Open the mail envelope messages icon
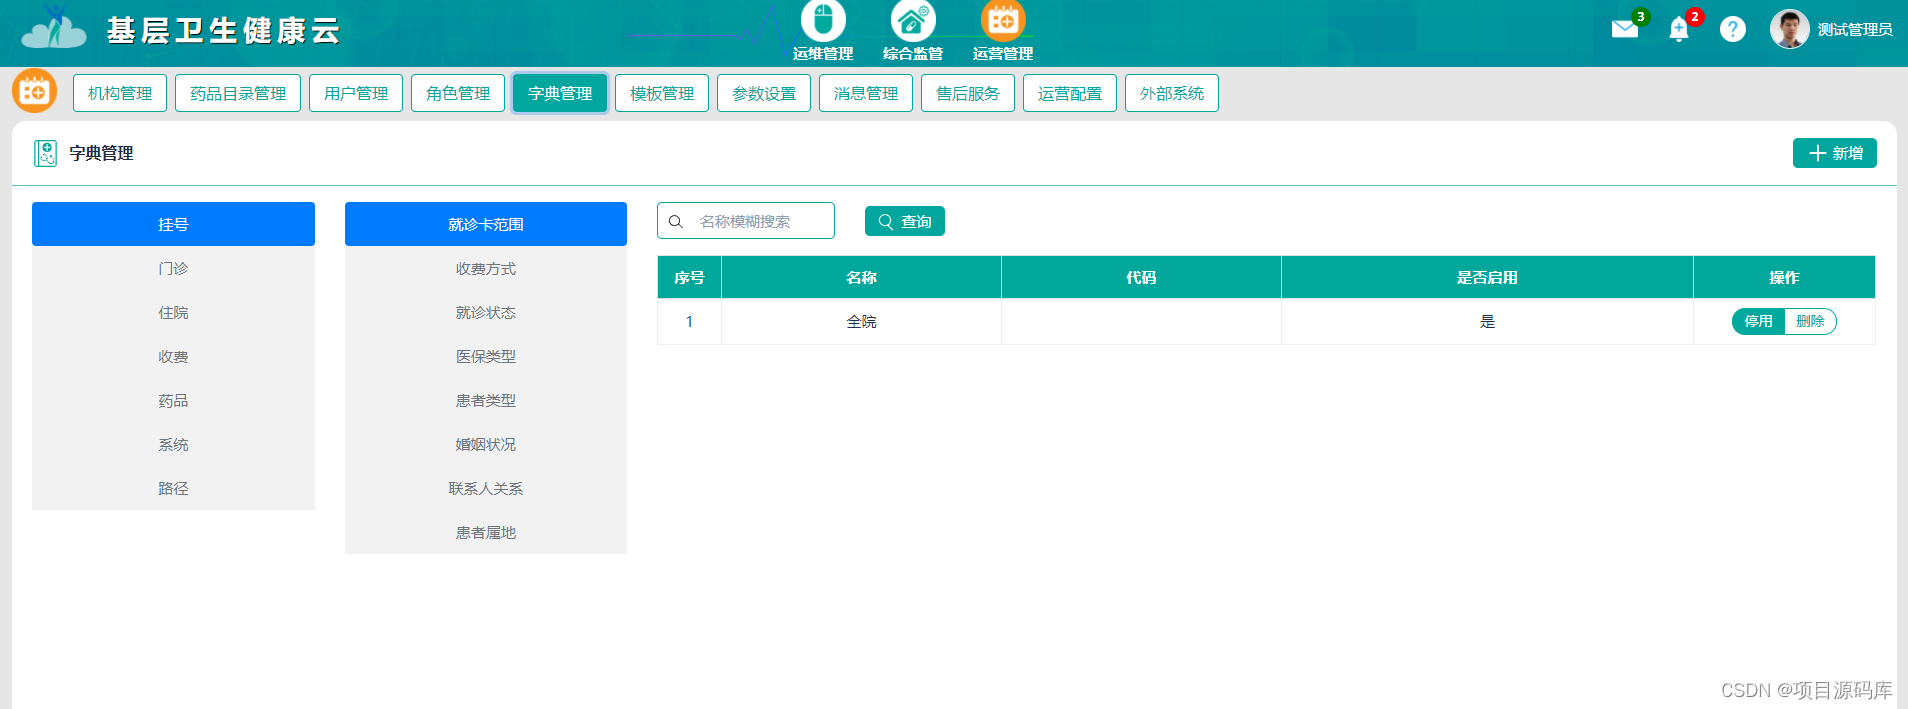 coord(1625,29)
